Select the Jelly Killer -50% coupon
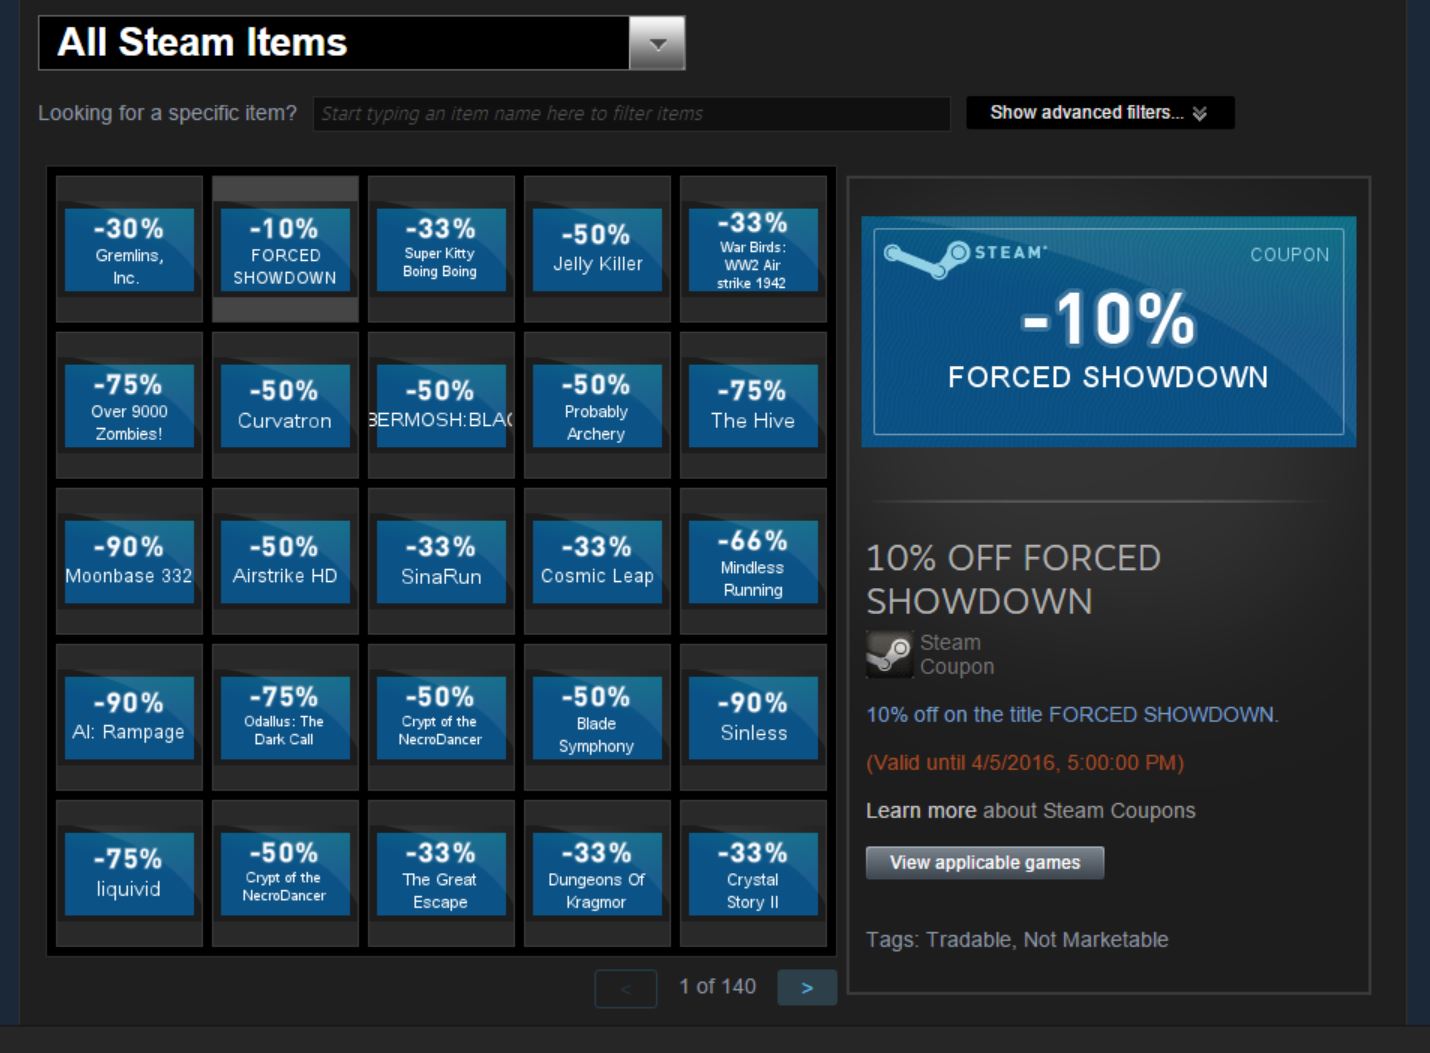1430x1053 pixels. tap(597, 250)
